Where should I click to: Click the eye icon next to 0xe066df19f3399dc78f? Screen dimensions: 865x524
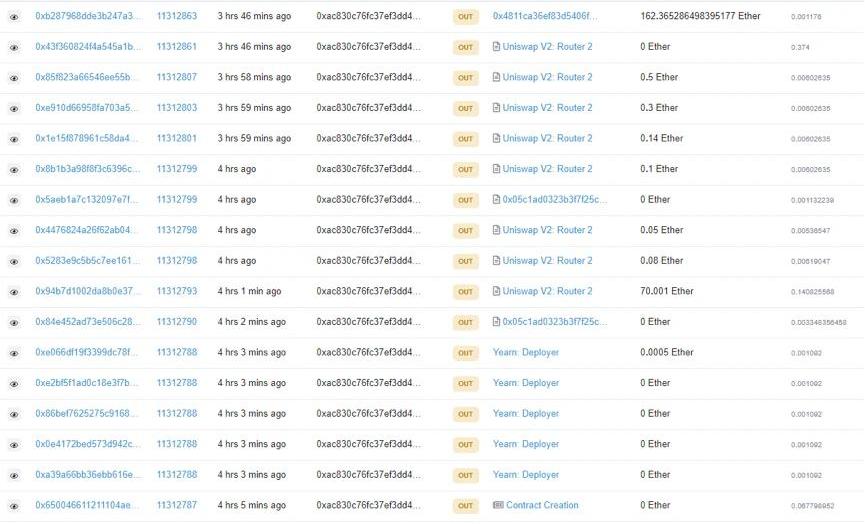click(14, 353)
